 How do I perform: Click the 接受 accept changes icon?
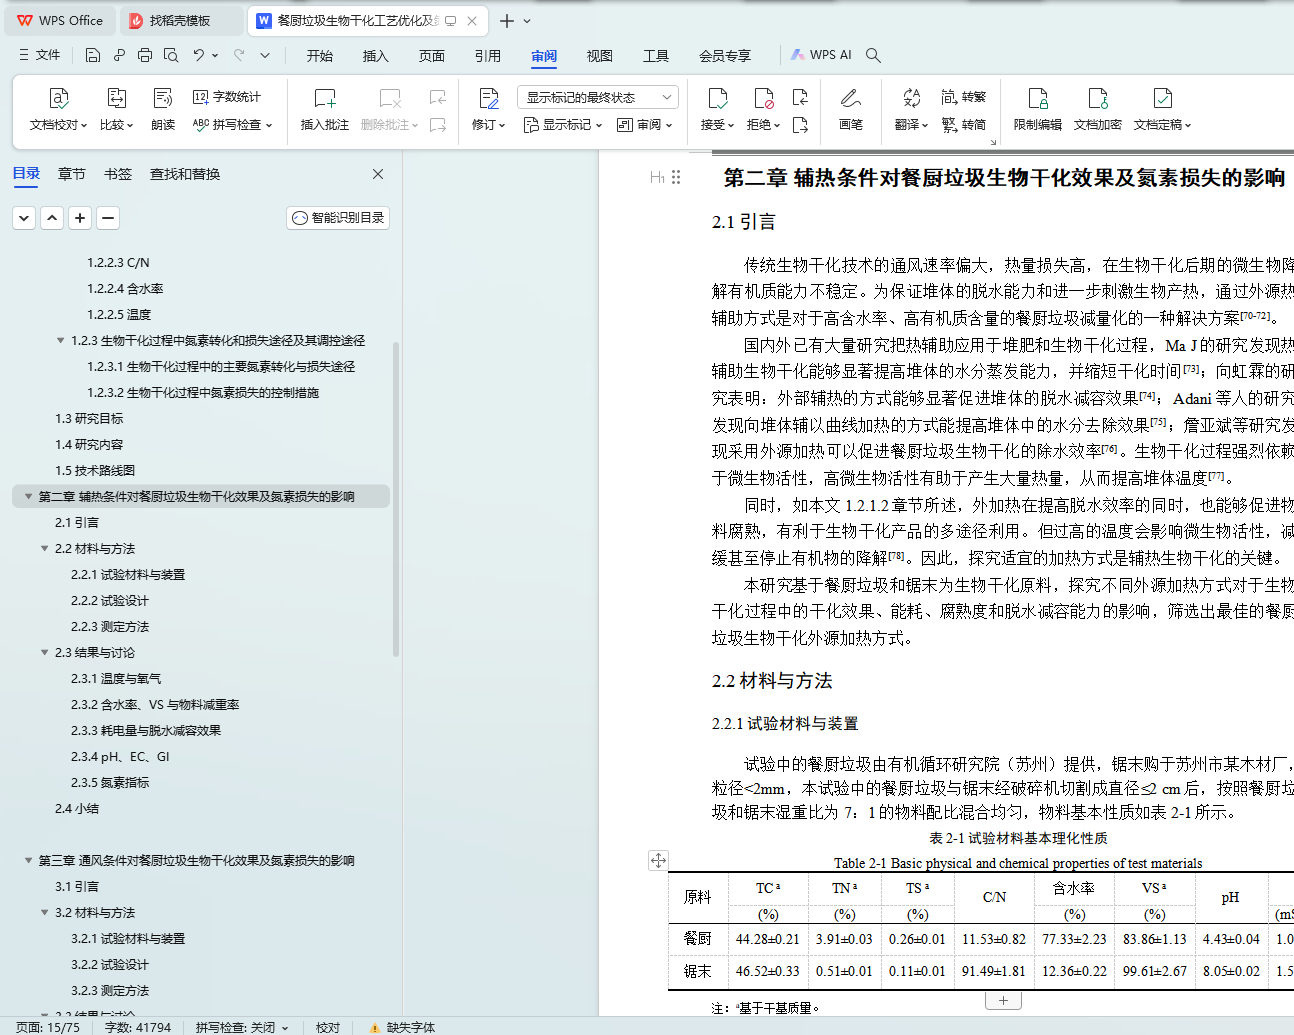pyautogui.click(x=717, y=98)
